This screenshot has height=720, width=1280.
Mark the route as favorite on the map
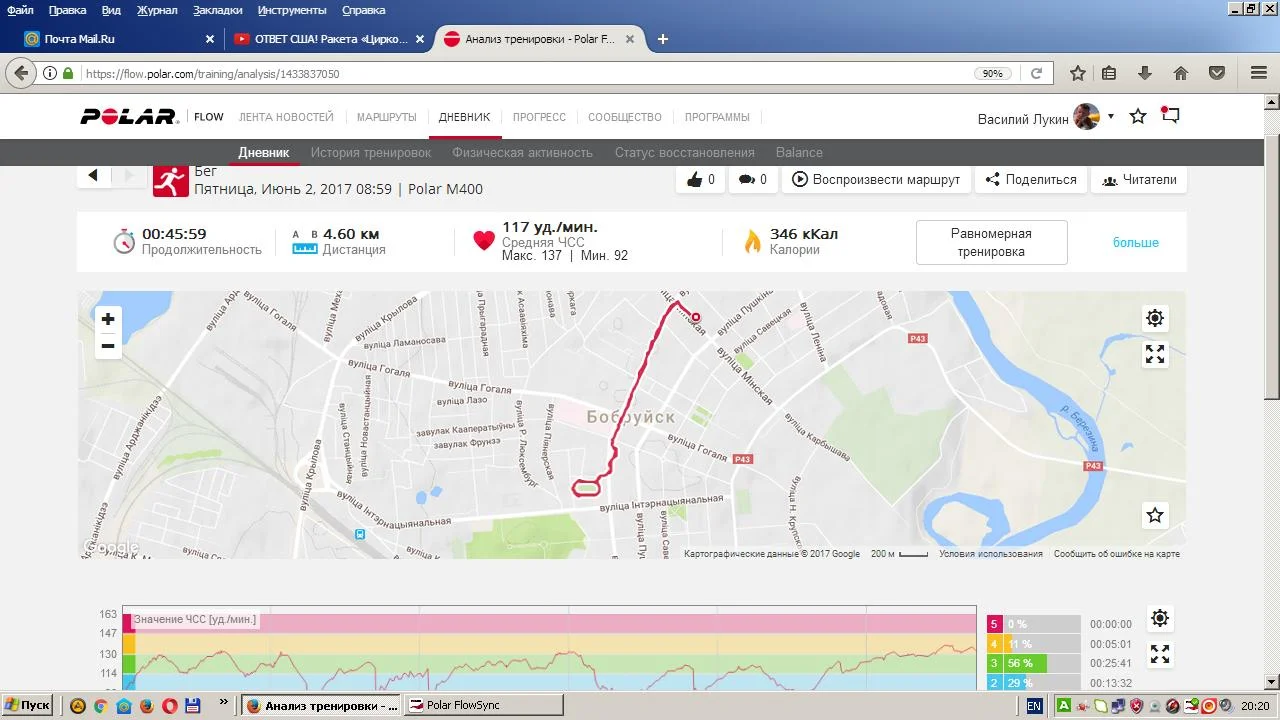1155,515
